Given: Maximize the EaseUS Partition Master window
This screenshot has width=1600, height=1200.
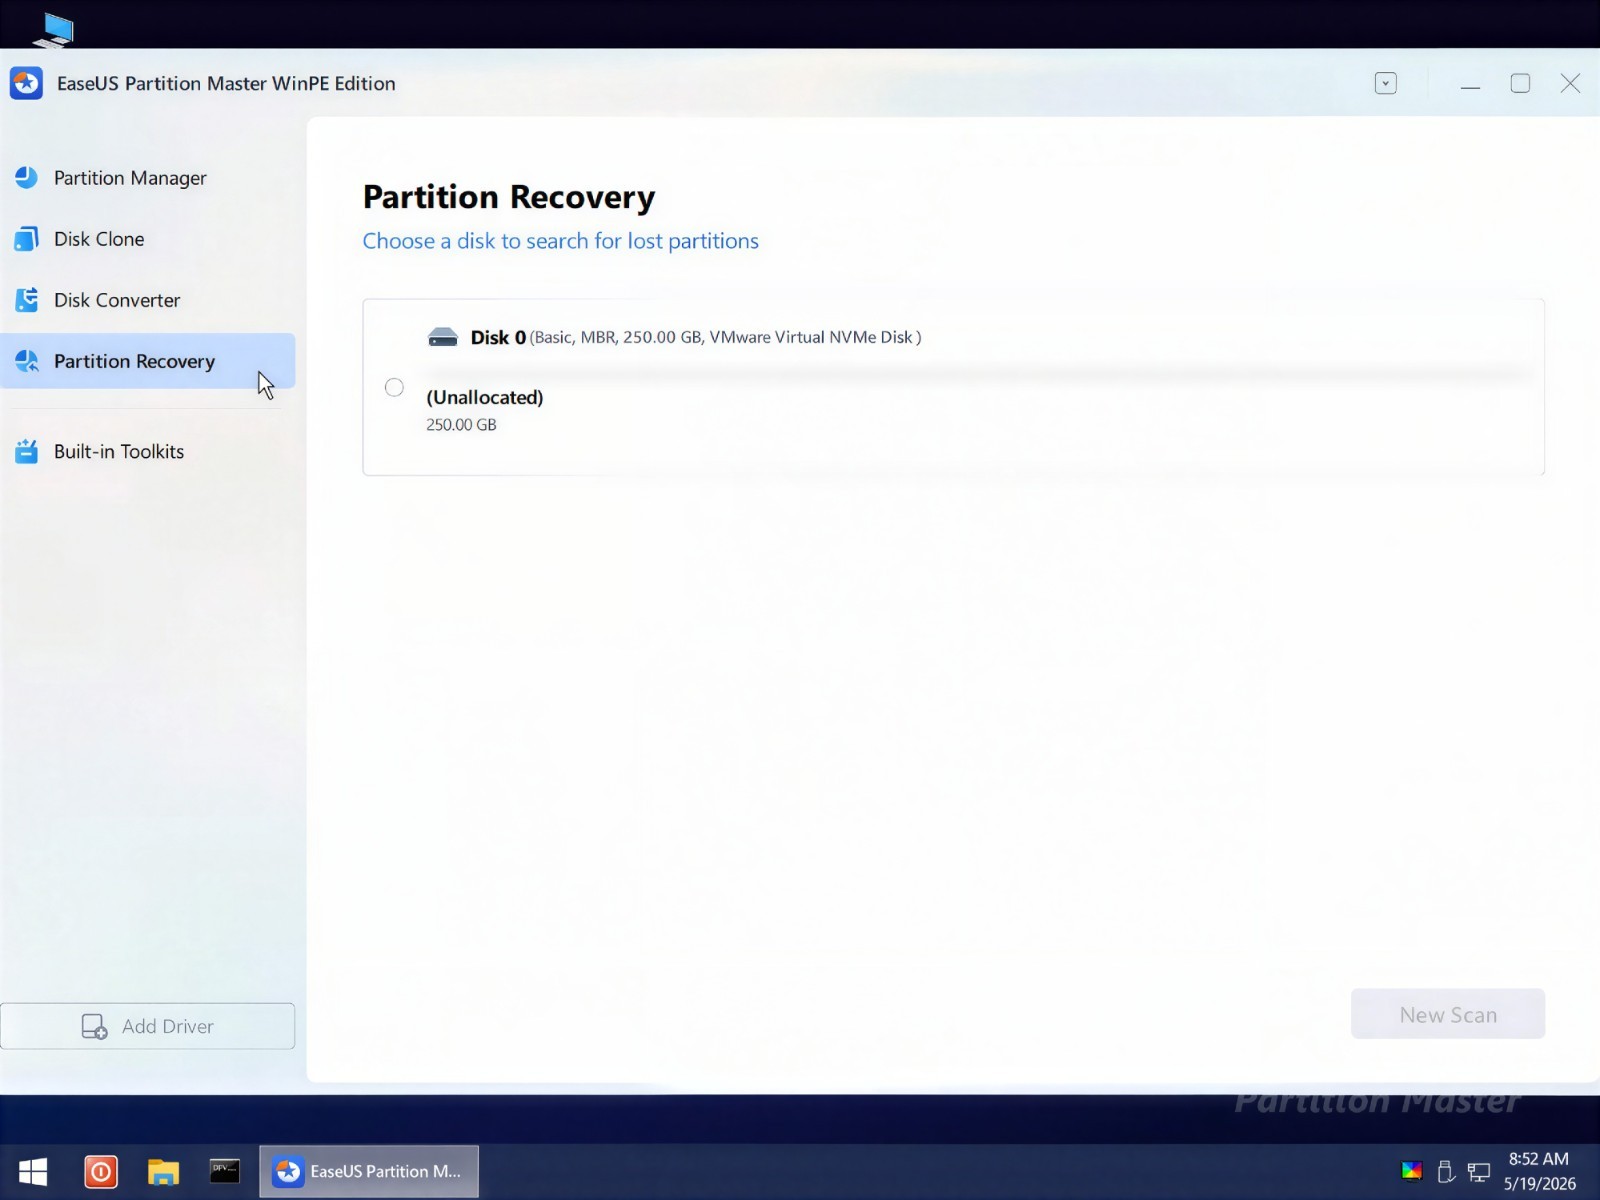Looking at the screenshot, I should [x=1520, y=83].
